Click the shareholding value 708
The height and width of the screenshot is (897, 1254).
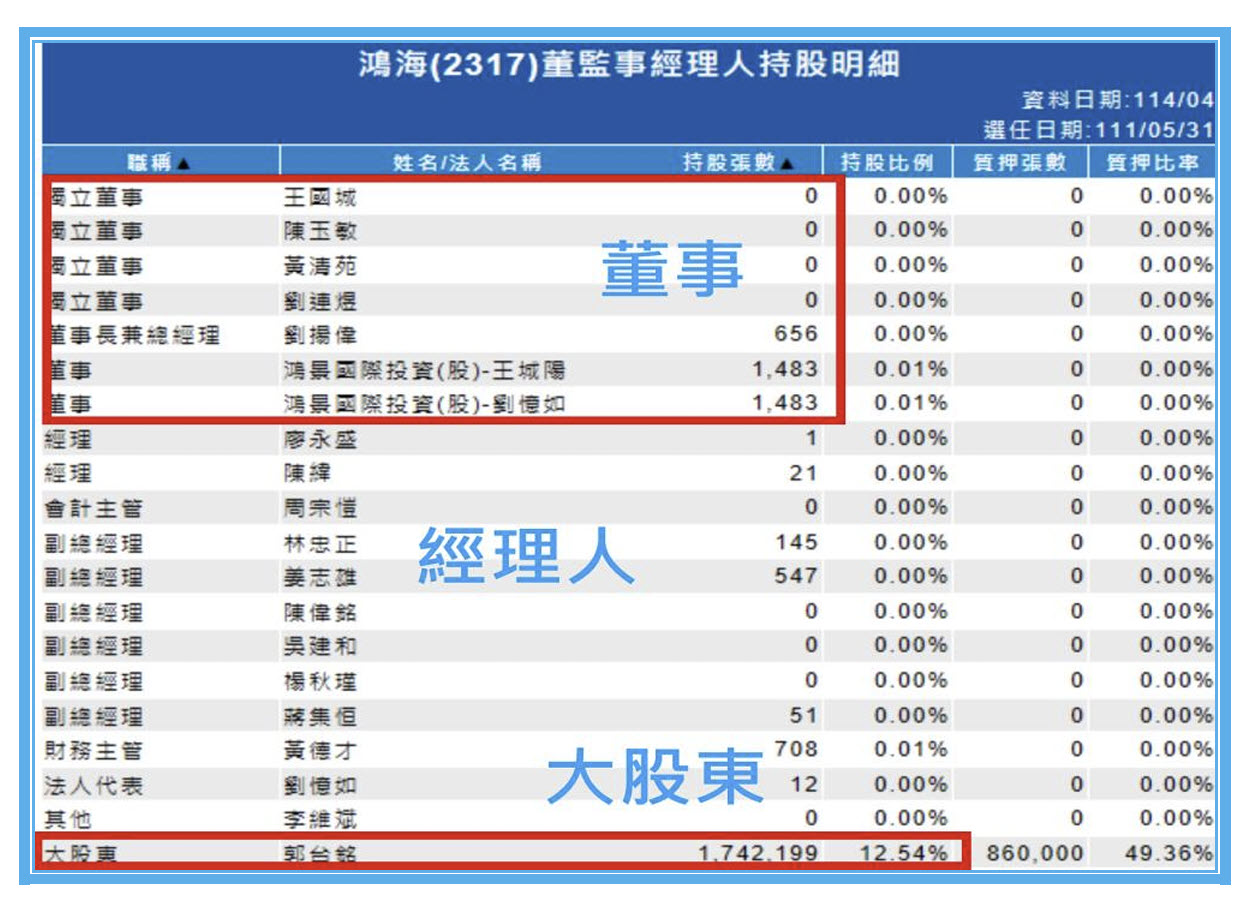tap(796, 748)
